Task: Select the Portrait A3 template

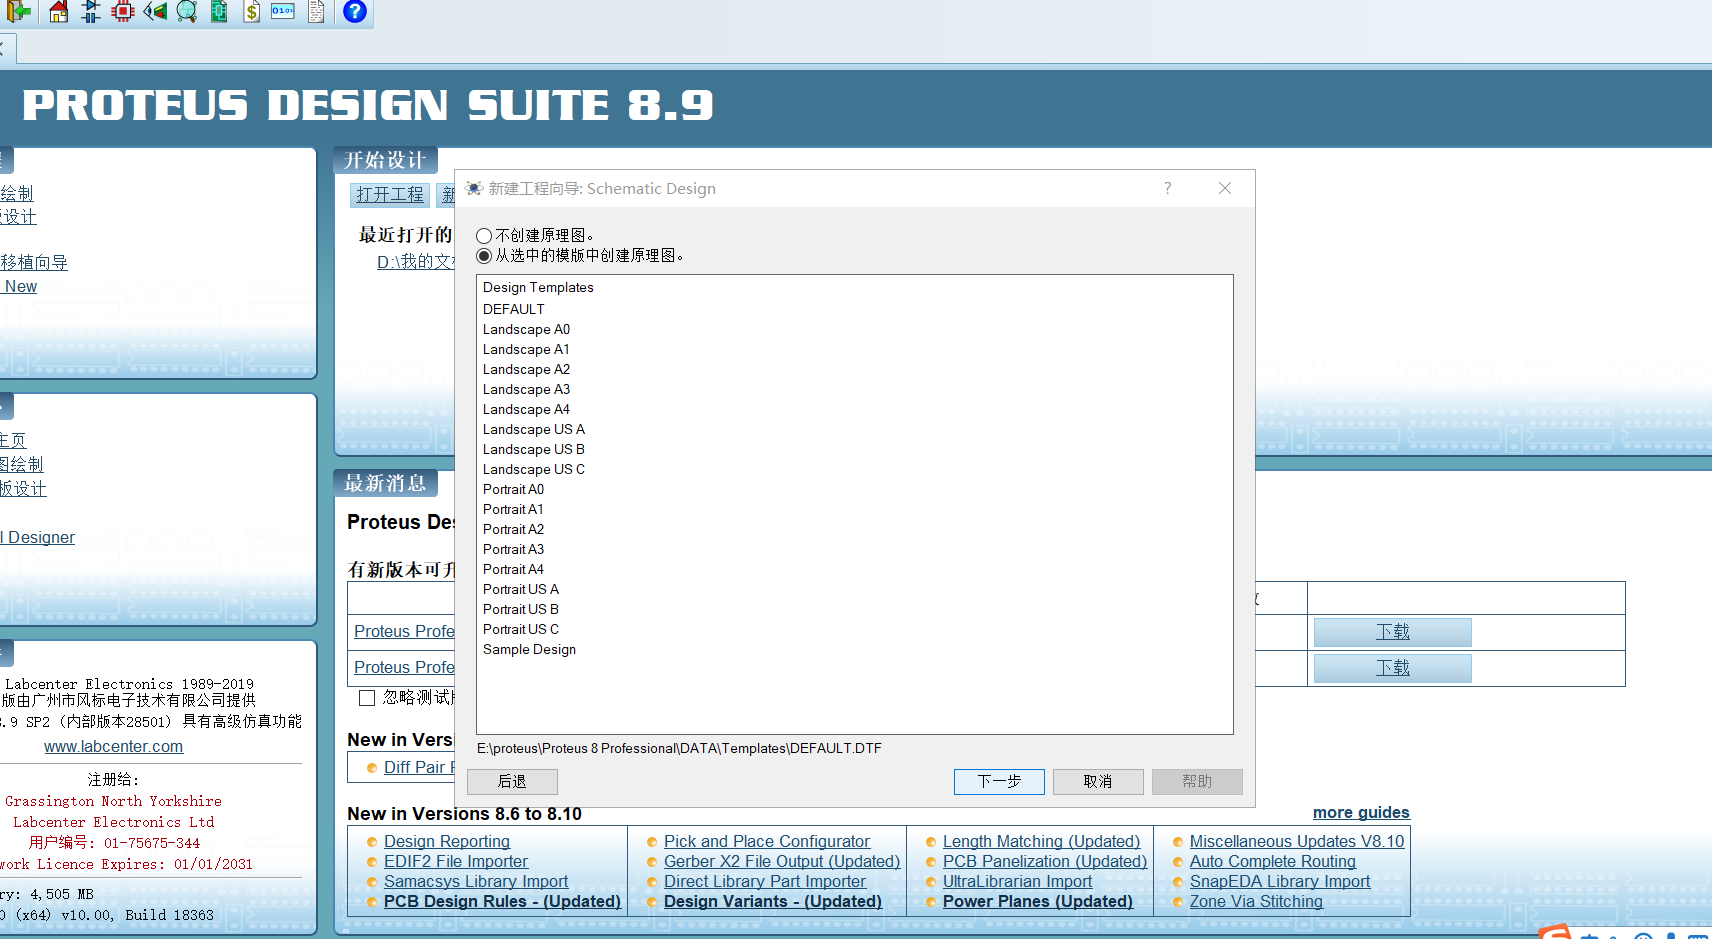Action: [x=513, y=549]
